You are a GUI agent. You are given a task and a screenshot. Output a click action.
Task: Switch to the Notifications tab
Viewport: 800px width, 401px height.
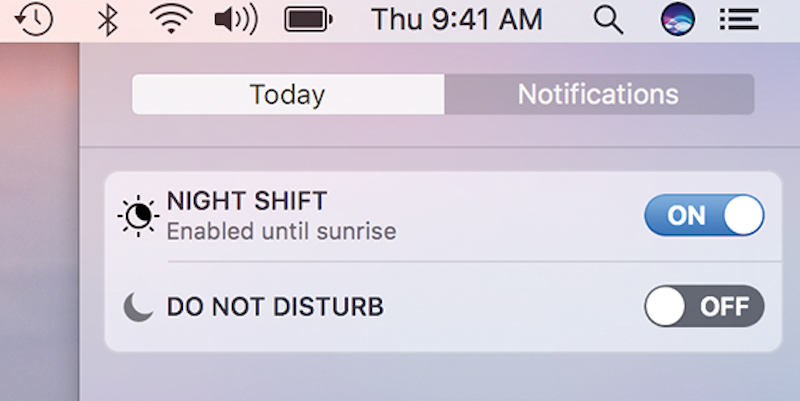tap(598, 95)
